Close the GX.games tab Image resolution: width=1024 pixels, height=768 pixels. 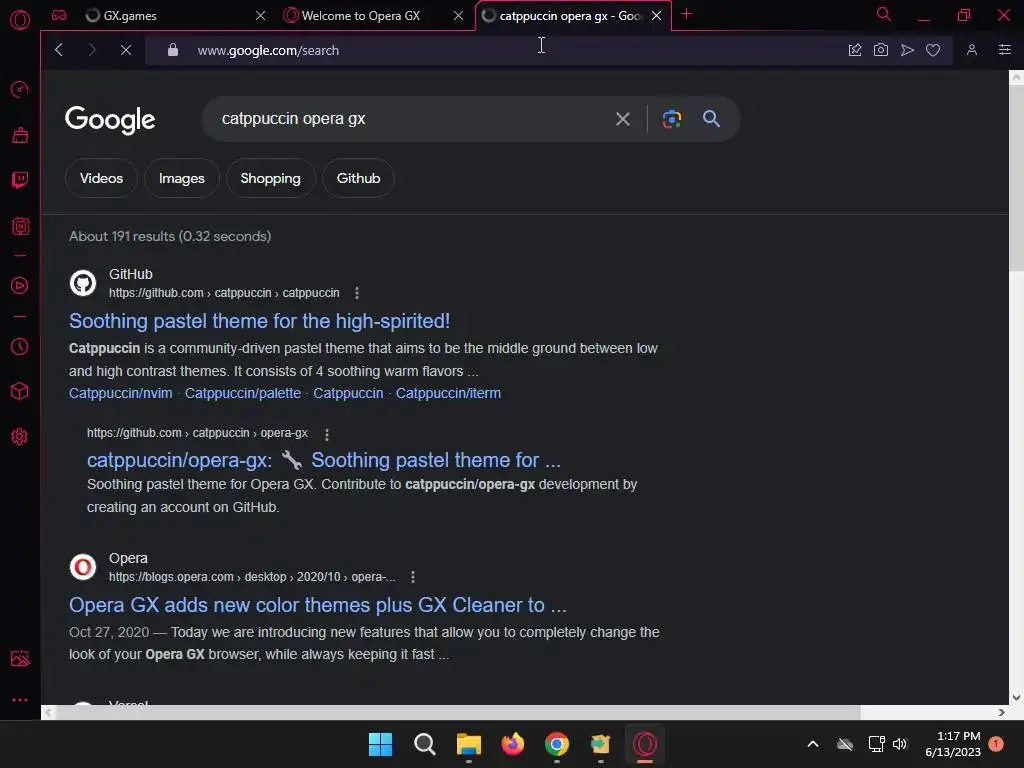261,15
